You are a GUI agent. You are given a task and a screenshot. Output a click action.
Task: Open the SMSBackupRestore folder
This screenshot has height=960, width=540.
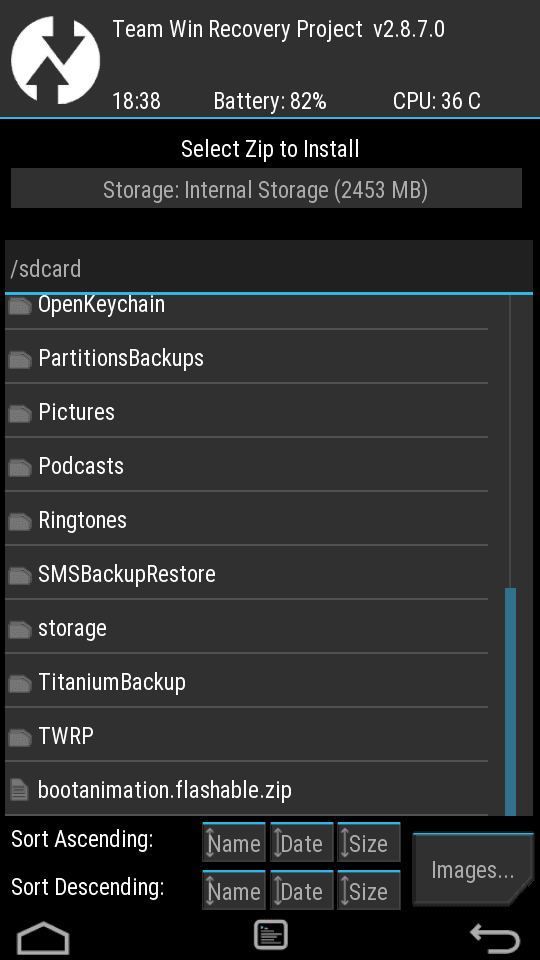(246, 574)
